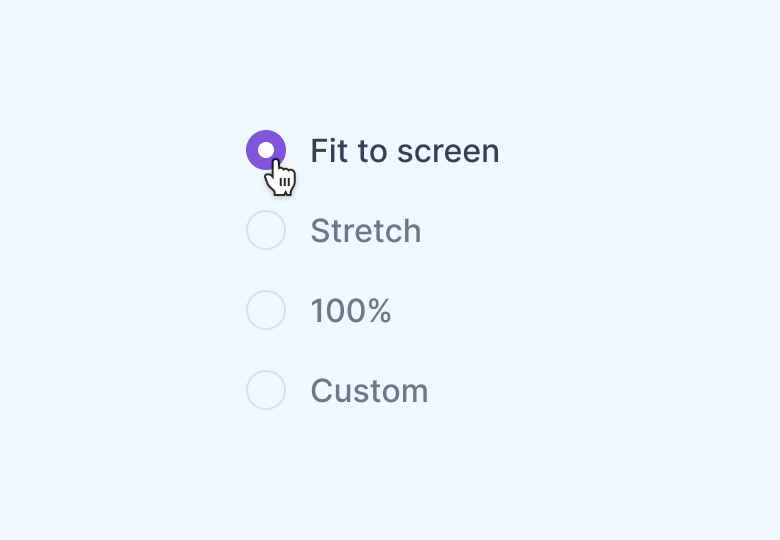Viewport: 780px width, 540px height.
Task: Click the 'Stretch' text label
Action: 365,231
